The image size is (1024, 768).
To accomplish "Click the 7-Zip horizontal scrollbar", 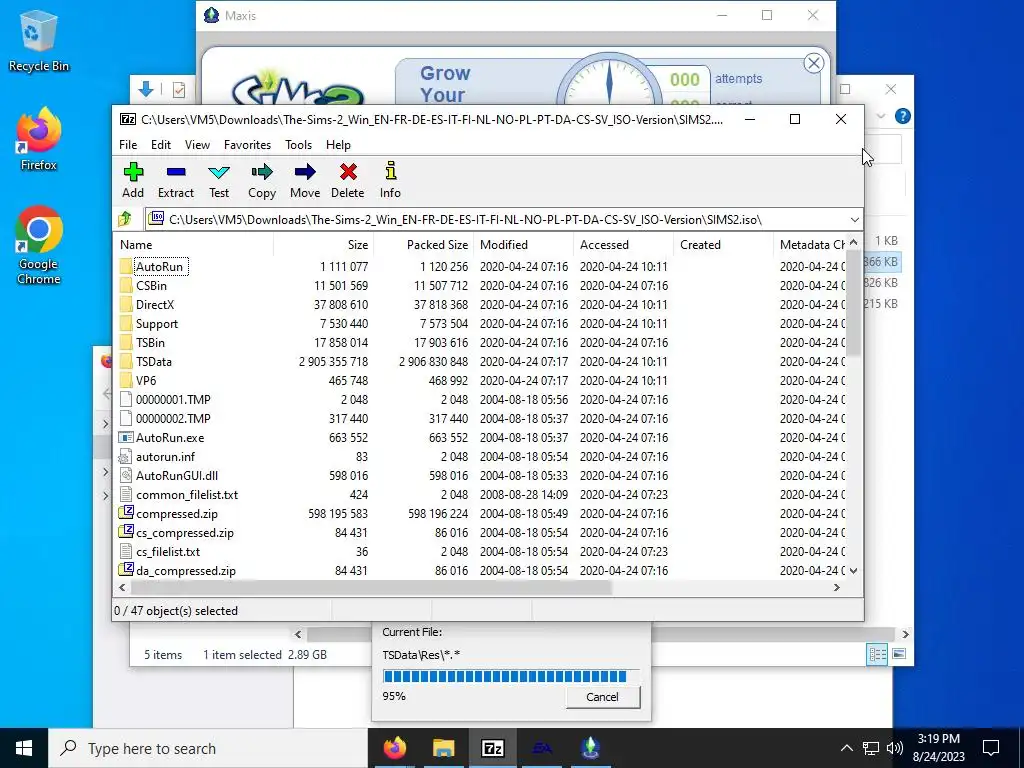I will 372,588.
